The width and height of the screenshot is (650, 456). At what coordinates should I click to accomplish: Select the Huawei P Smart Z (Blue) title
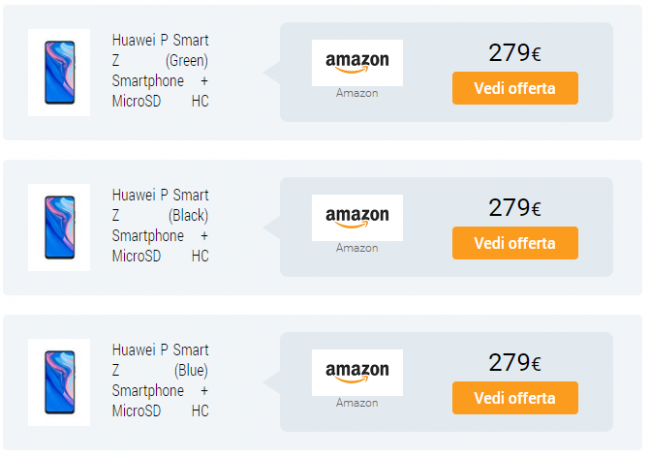click(160, 380)
